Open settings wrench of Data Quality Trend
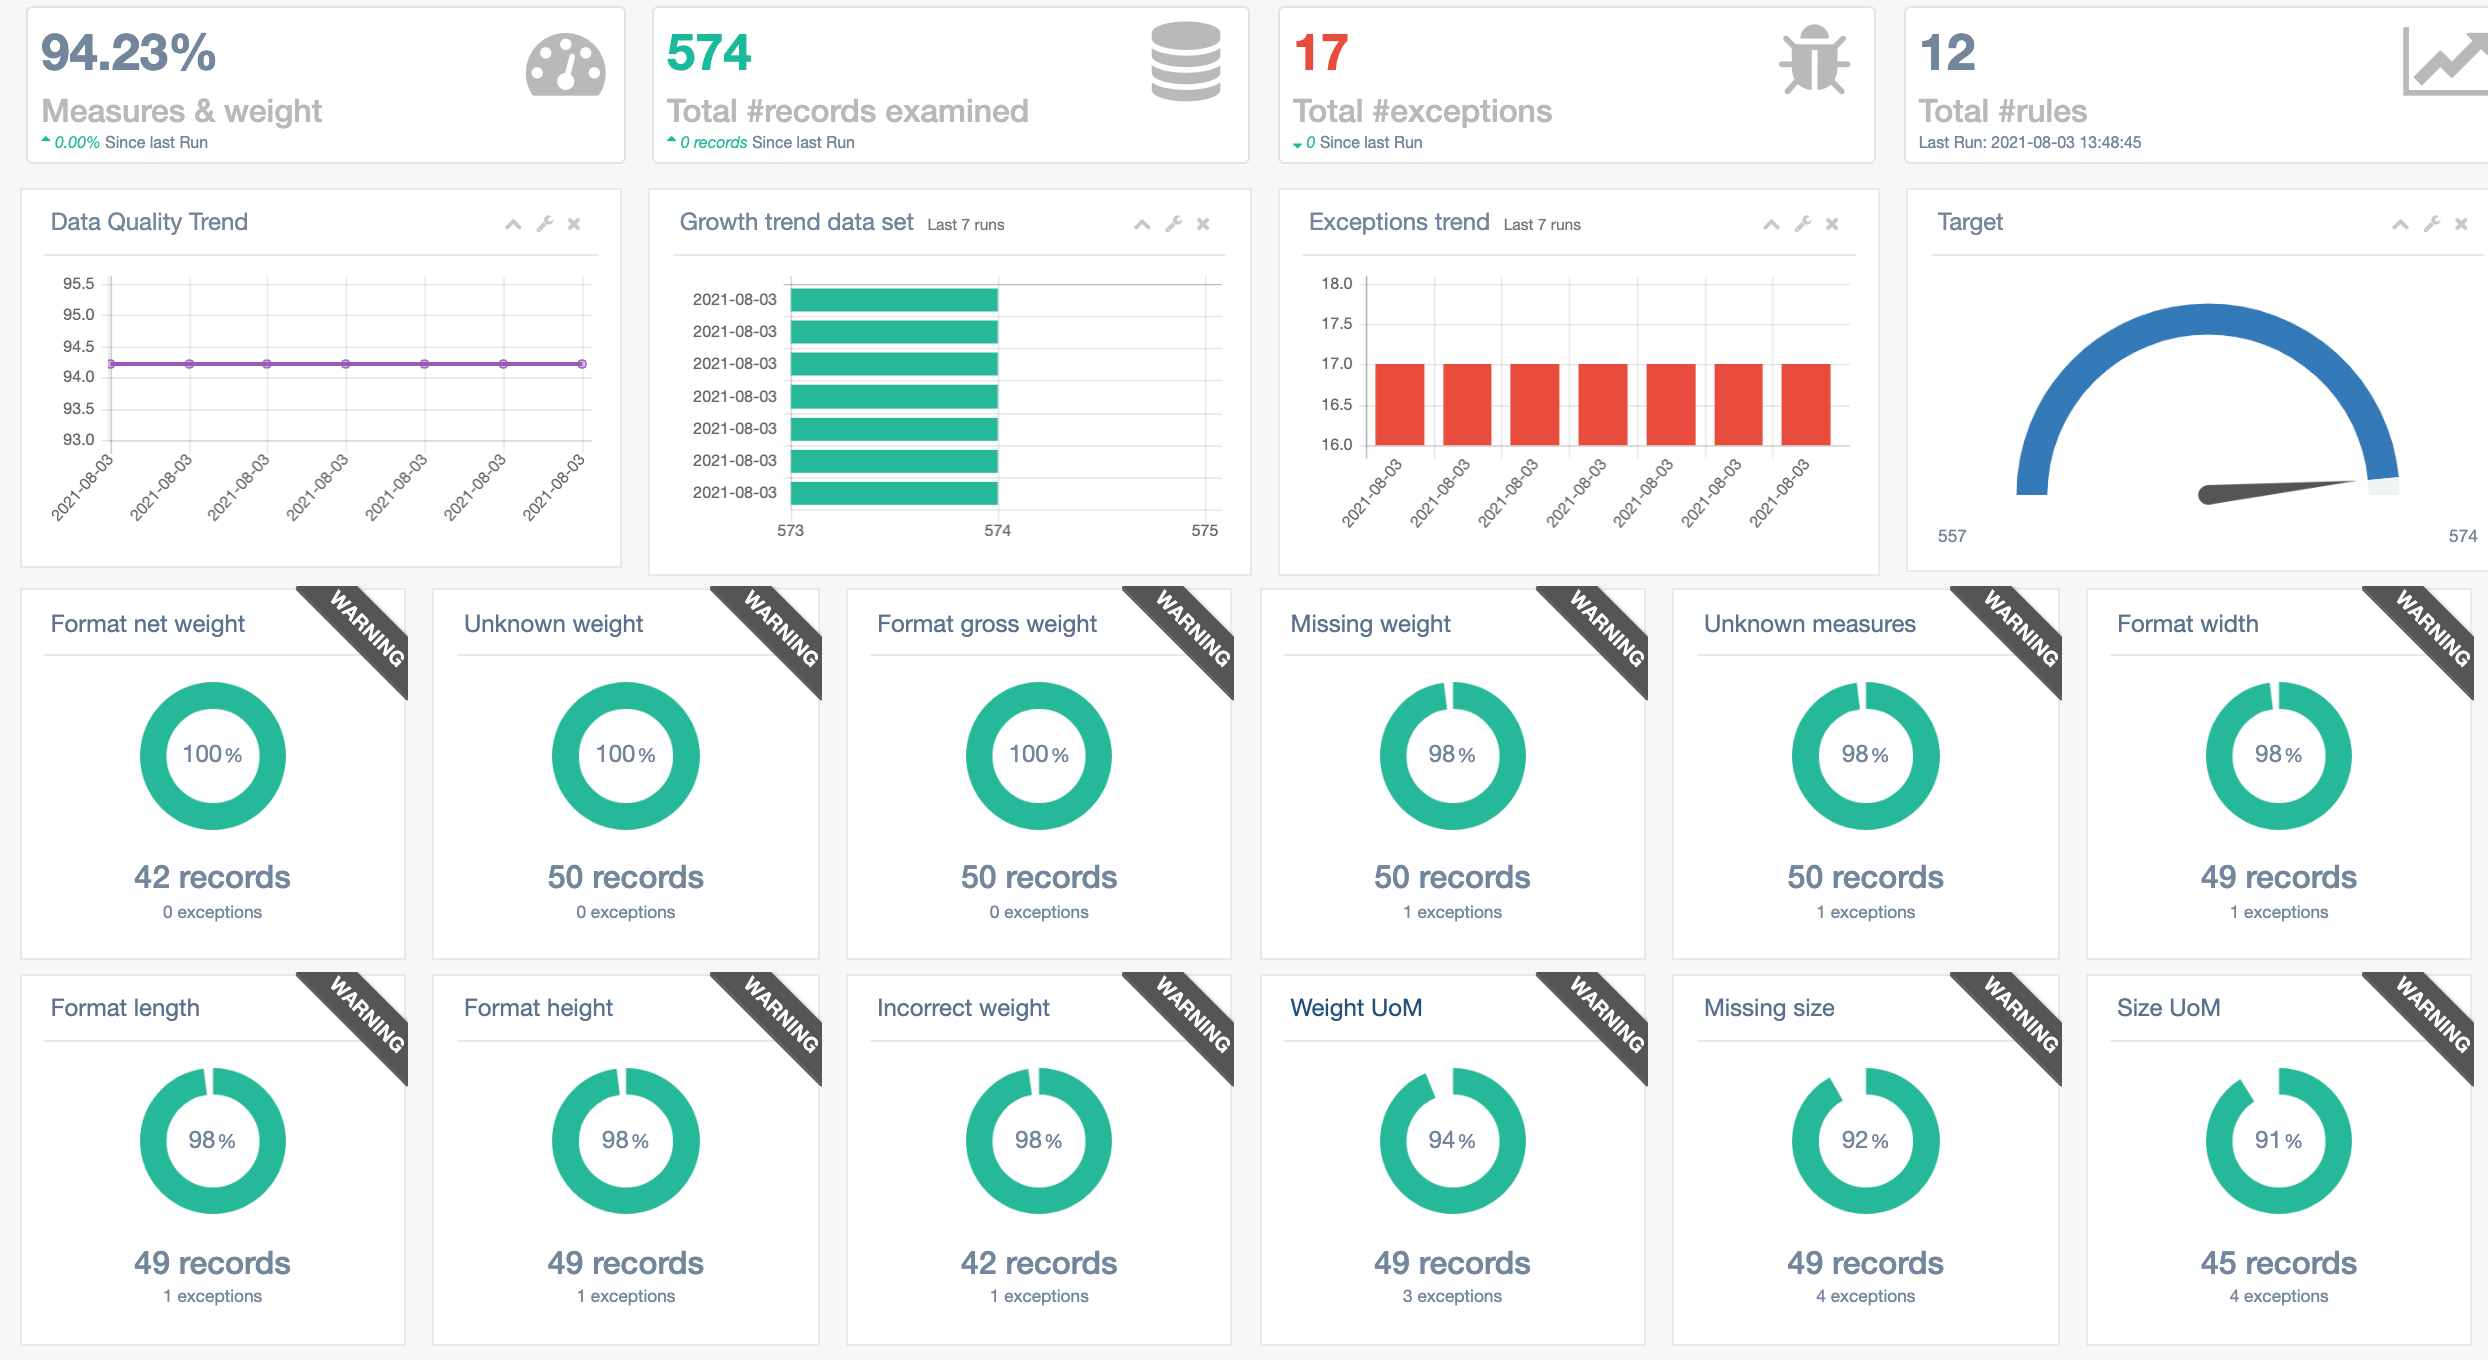 [x=545, y=224]
